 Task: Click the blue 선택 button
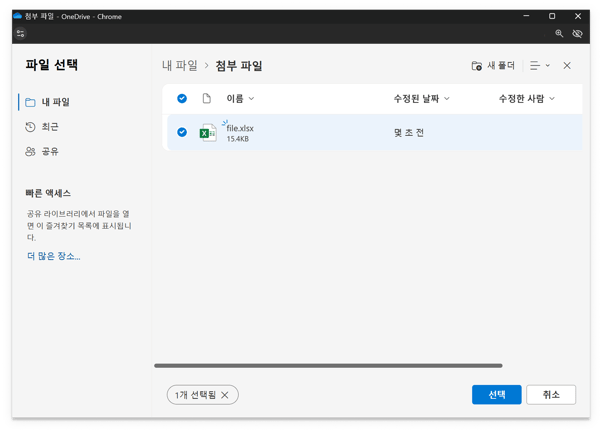(x=496, y=395)
